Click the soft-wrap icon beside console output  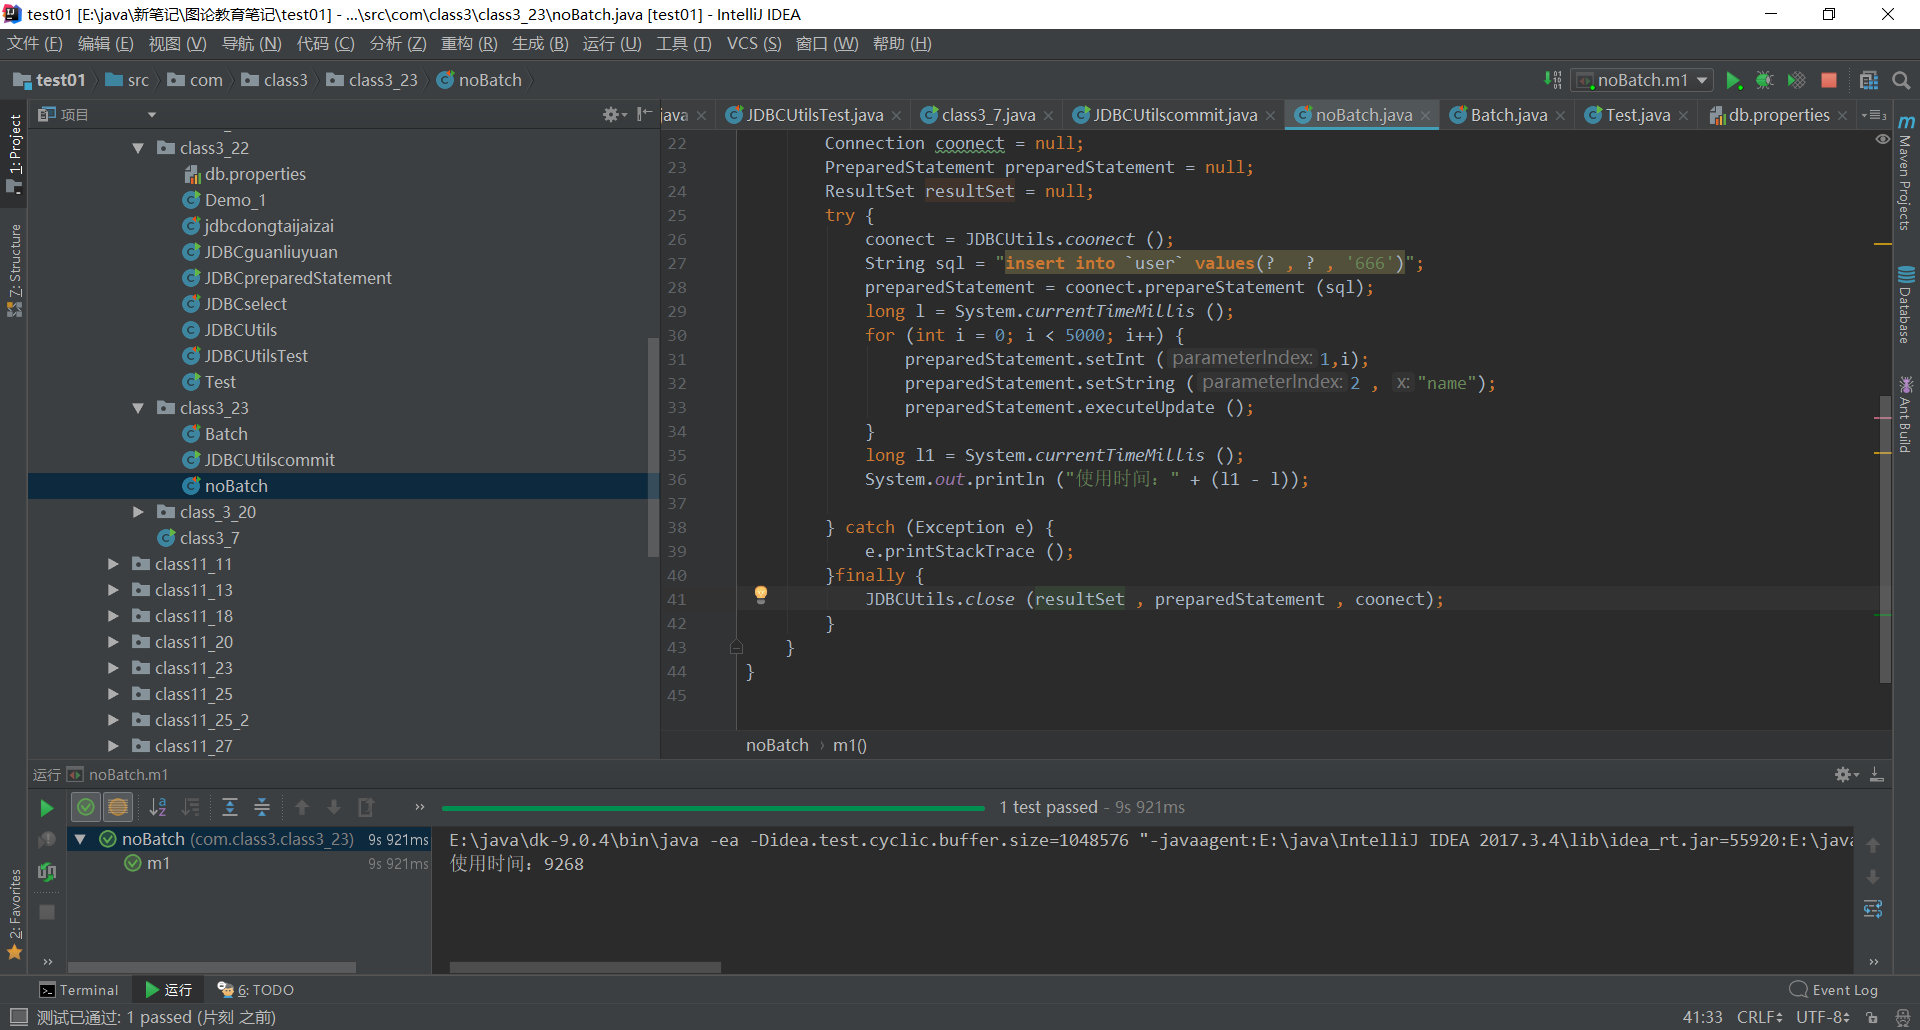(x=1874, y=909)
